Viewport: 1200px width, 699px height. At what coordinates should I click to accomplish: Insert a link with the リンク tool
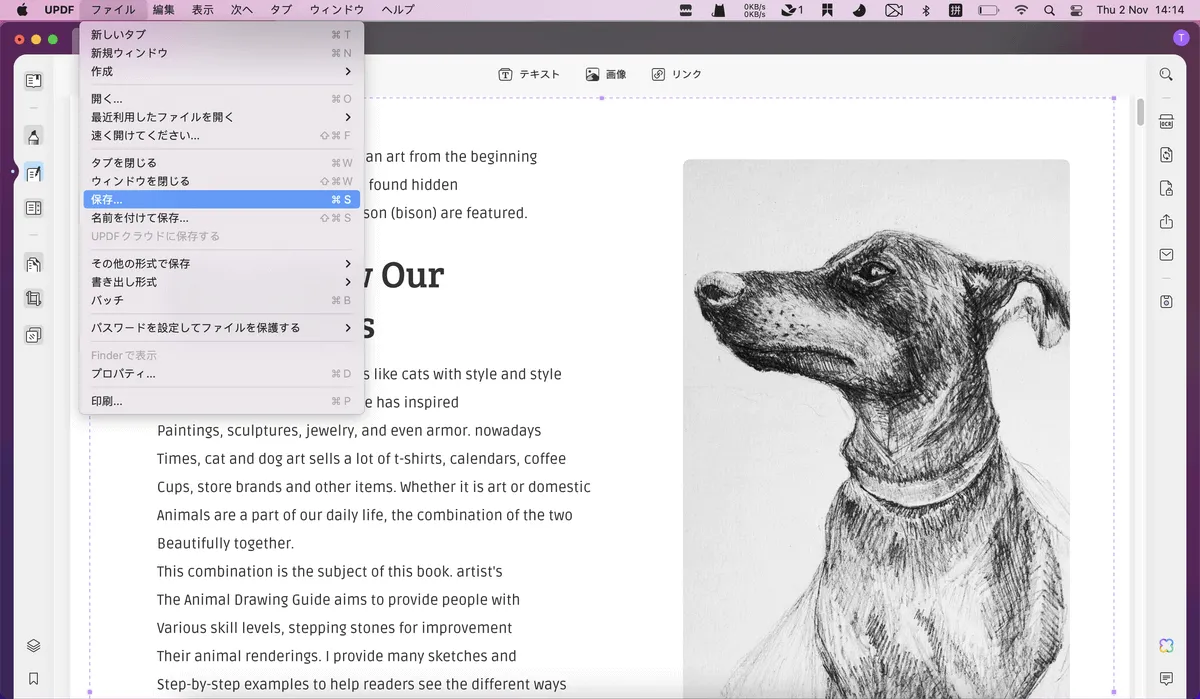pos(677,74)
